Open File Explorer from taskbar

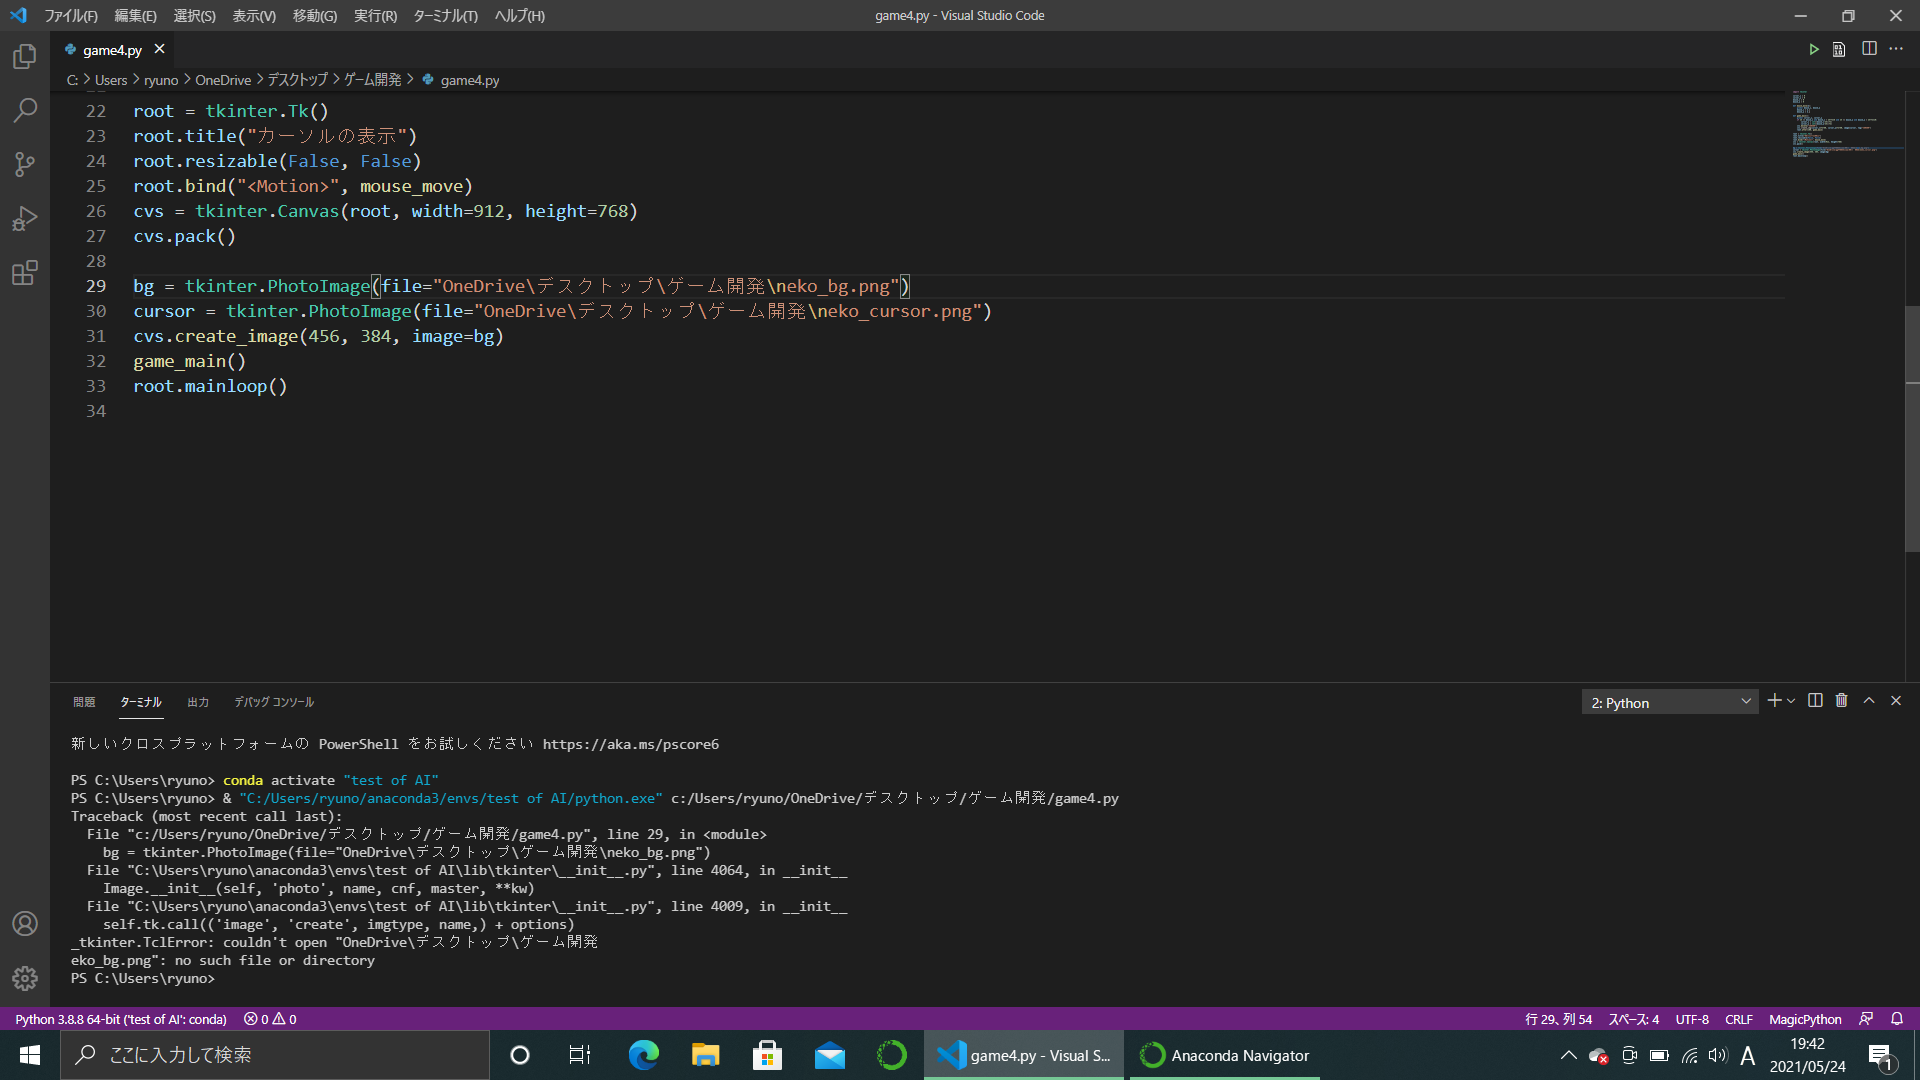[705, 1055]
